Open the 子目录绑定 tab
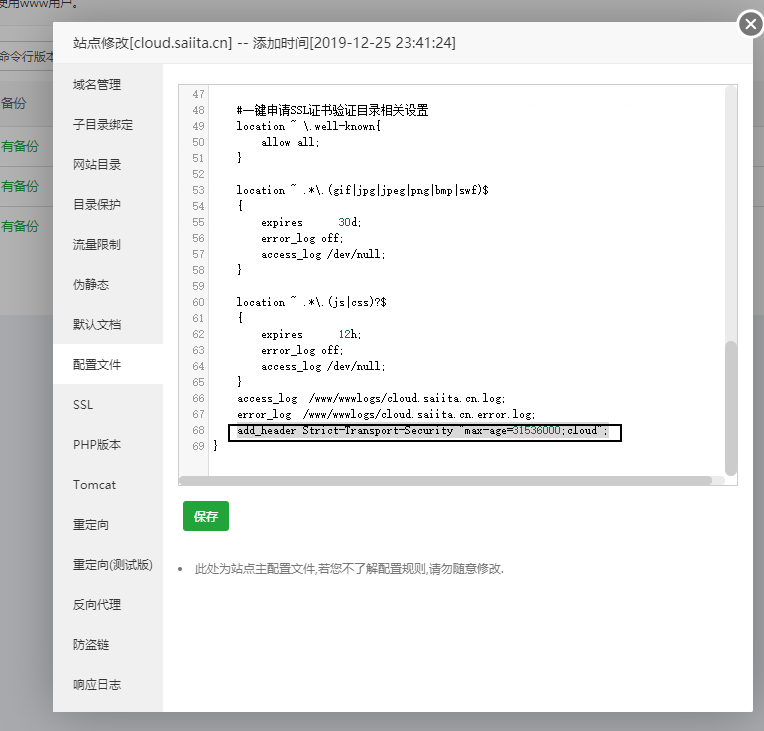This screenshot has height=731, width=764. pos(102,125)
